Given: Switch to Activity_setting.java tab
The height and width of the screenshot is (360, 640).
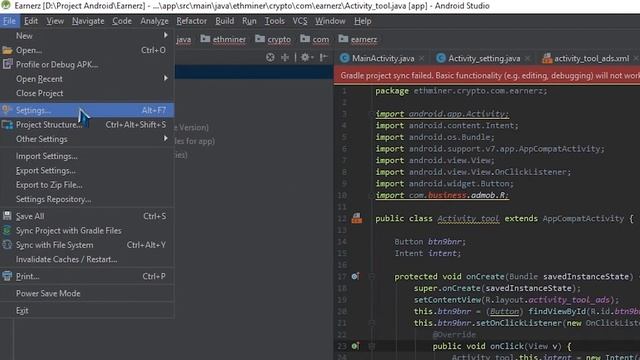Looking at the screenshot, I should click(484, 58).
